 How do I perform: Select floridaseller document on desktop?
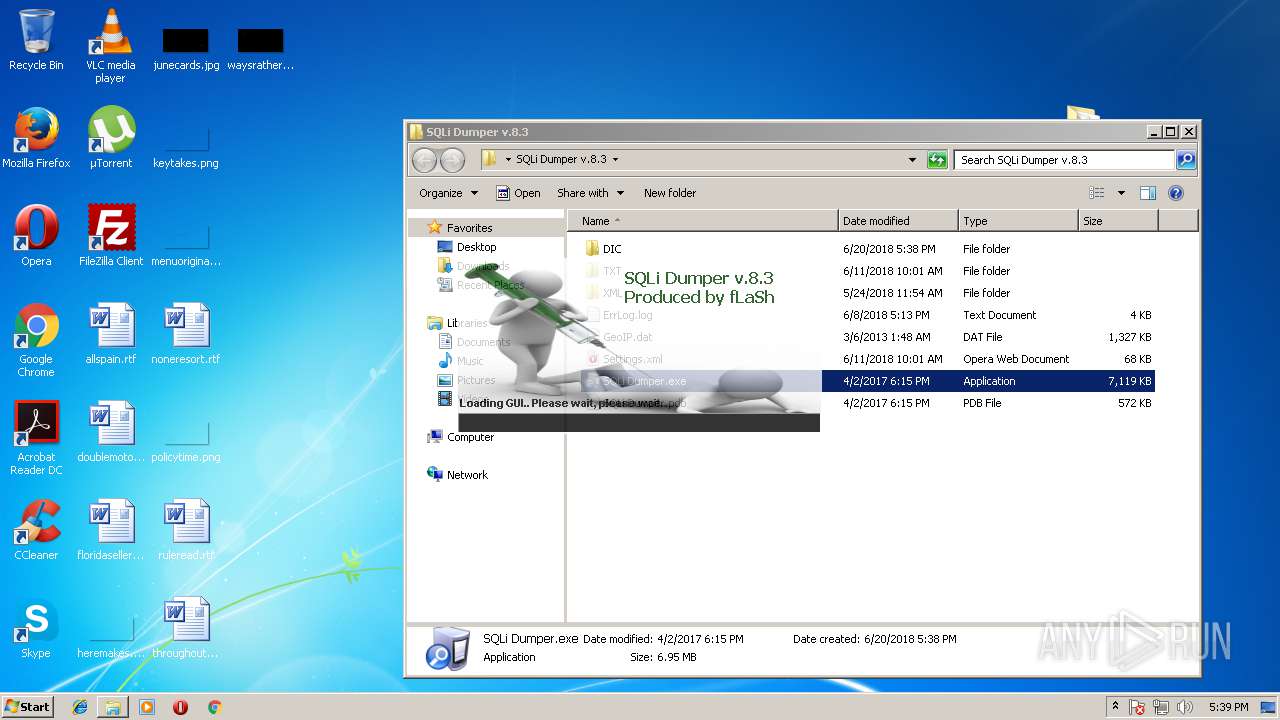tap(110, 530)
